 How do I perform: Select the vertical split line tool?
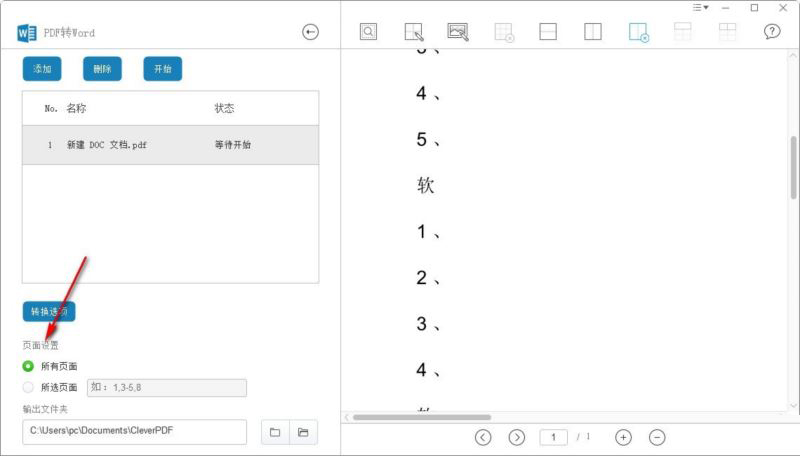pyautogui.click(x=592, y=32)
